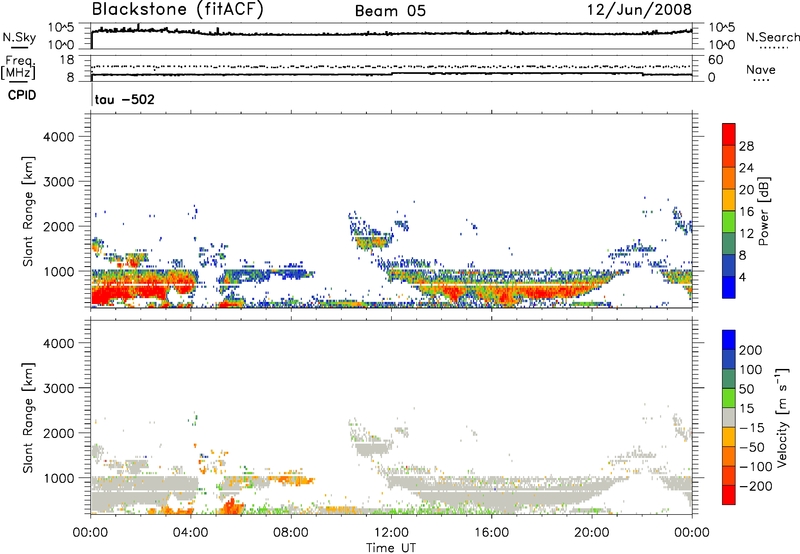The height and width of the screenshot is (554, 800).
Task: Click the "08:00" time tick label
Action: [x=291, y=533]
